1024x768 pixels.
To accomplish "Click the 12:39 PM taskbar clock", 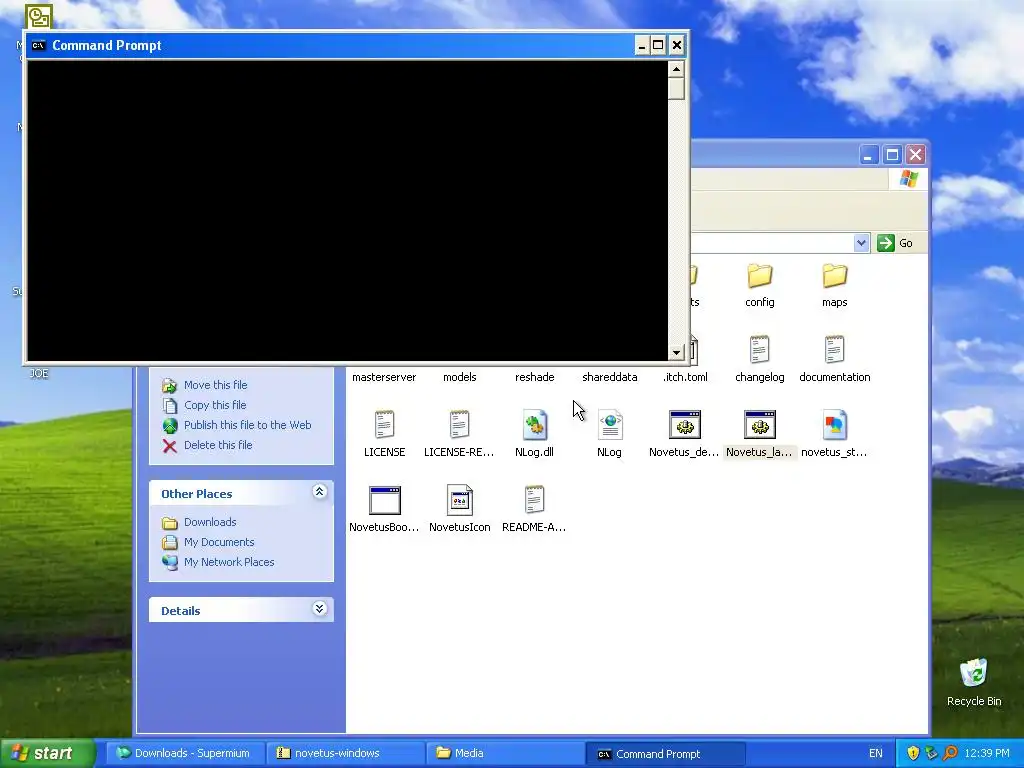I will 987,753.
